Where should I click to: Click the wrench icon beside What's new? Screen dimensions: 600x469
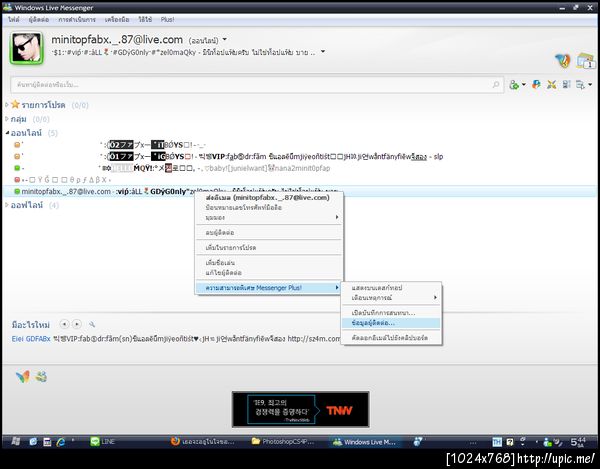[x=92, y=324]
